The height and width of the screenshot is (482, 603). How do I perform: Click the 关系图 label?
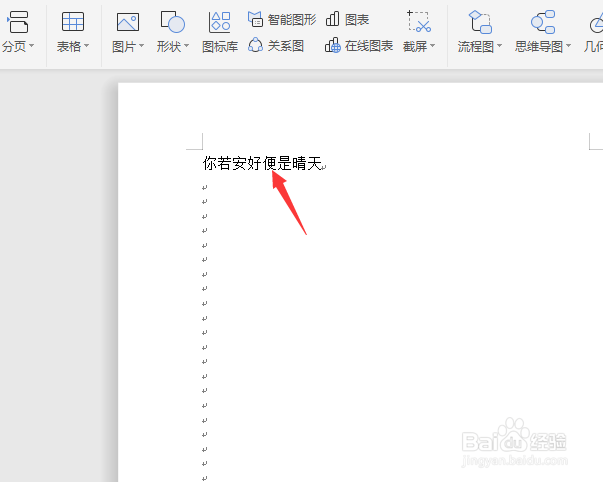pyautogui.click(x=286, y=46)
